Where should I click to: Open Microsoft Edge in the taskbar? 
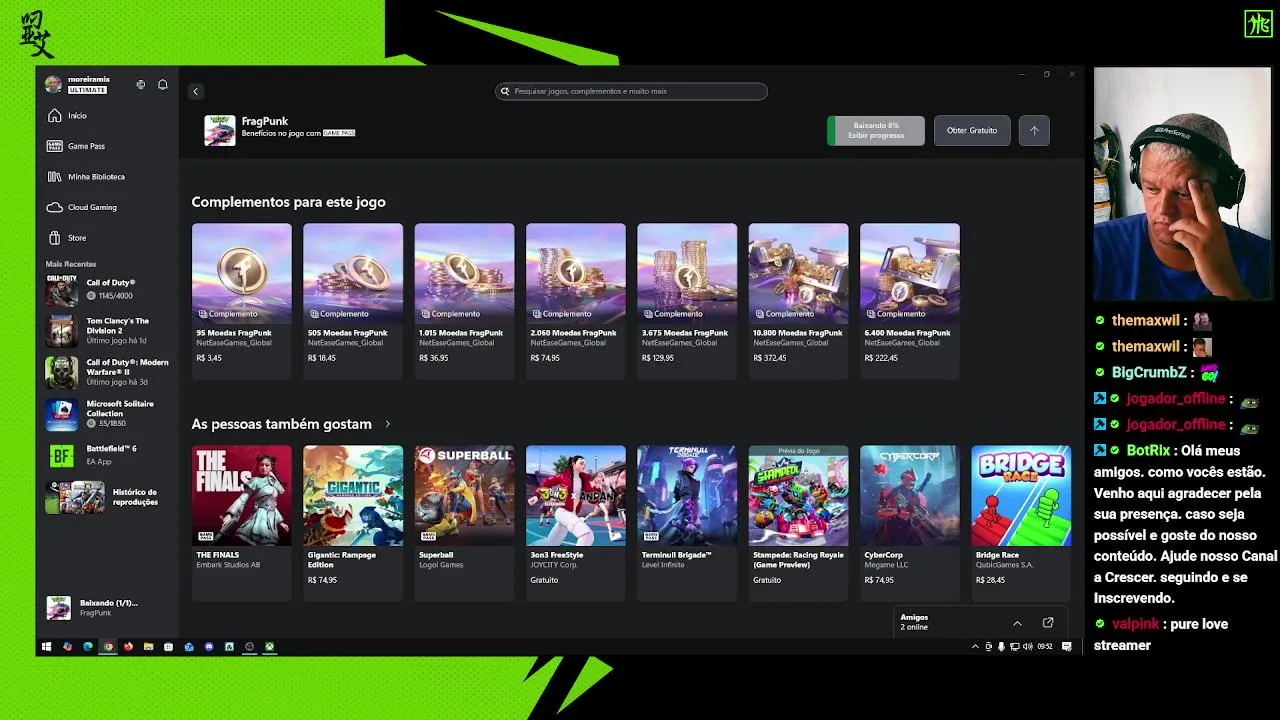click(x=88, y=647)
